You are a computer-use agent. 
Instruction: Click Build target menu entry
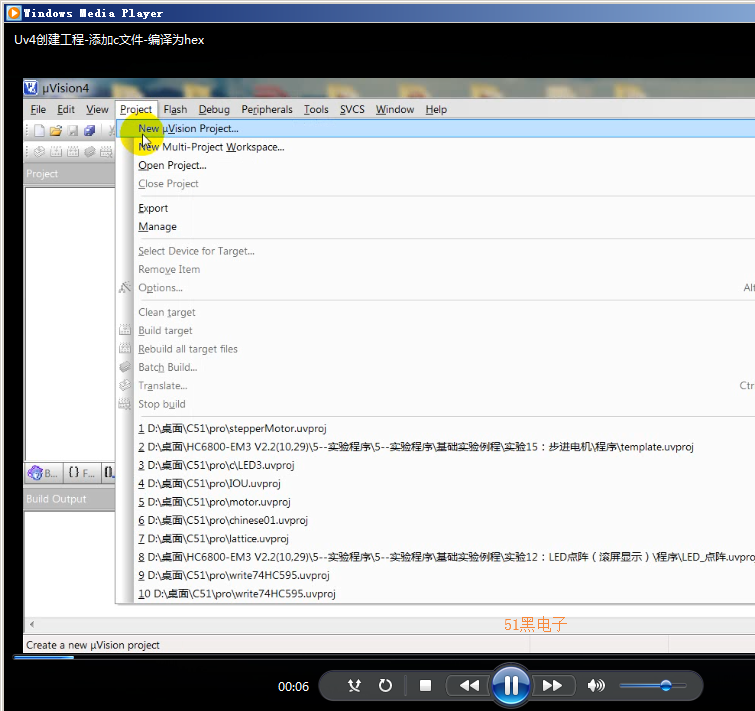[x=436, y=330]
